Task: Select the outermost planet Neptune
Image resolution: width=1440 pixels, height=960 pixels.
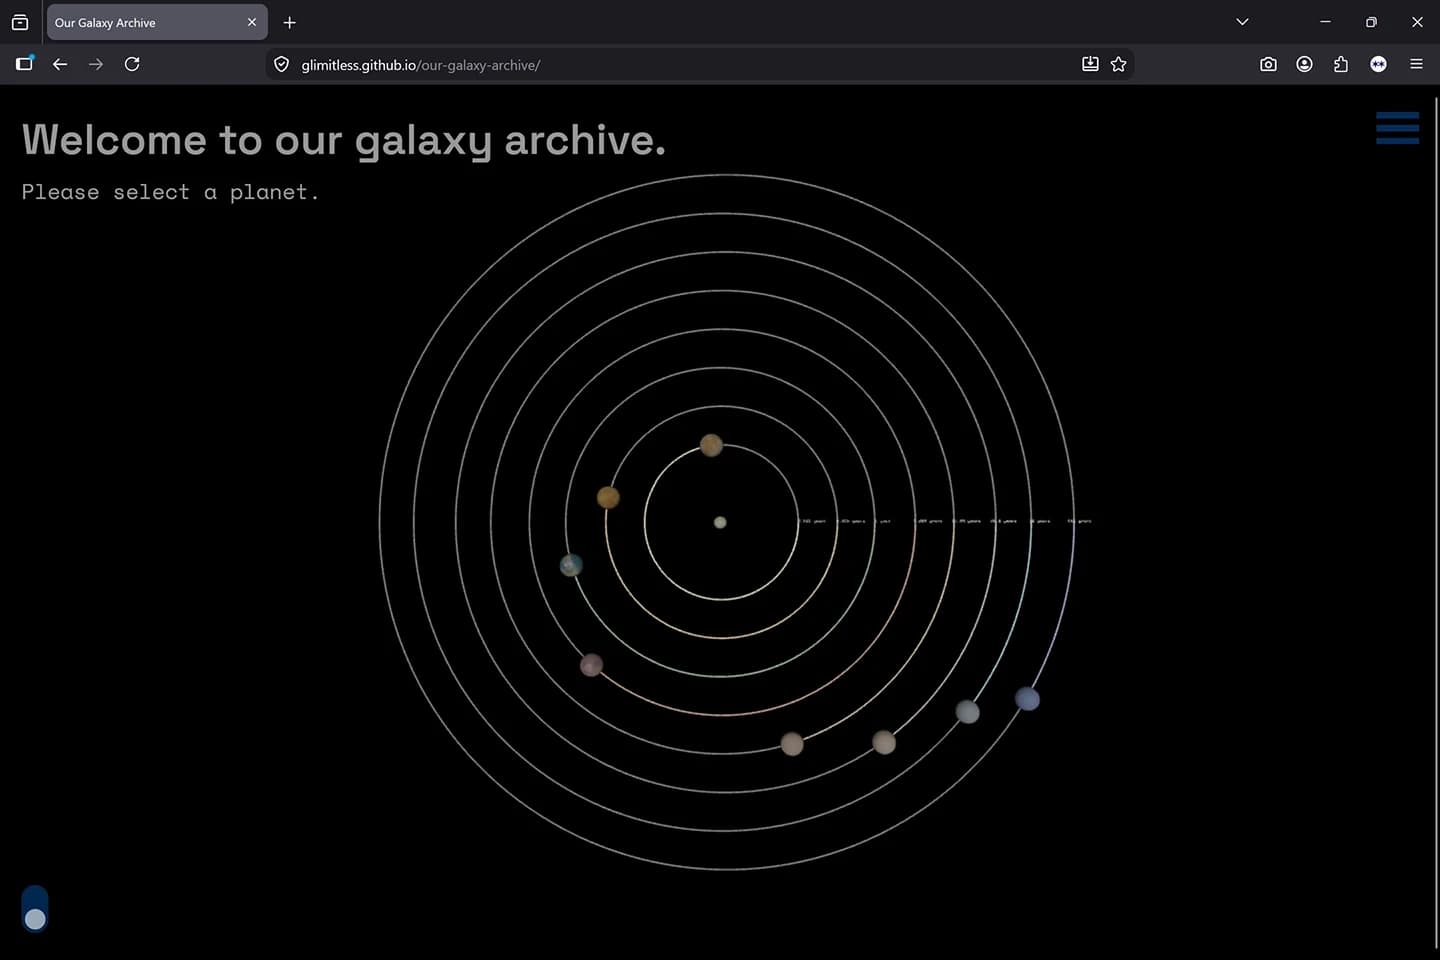Action: point(1027,699)
